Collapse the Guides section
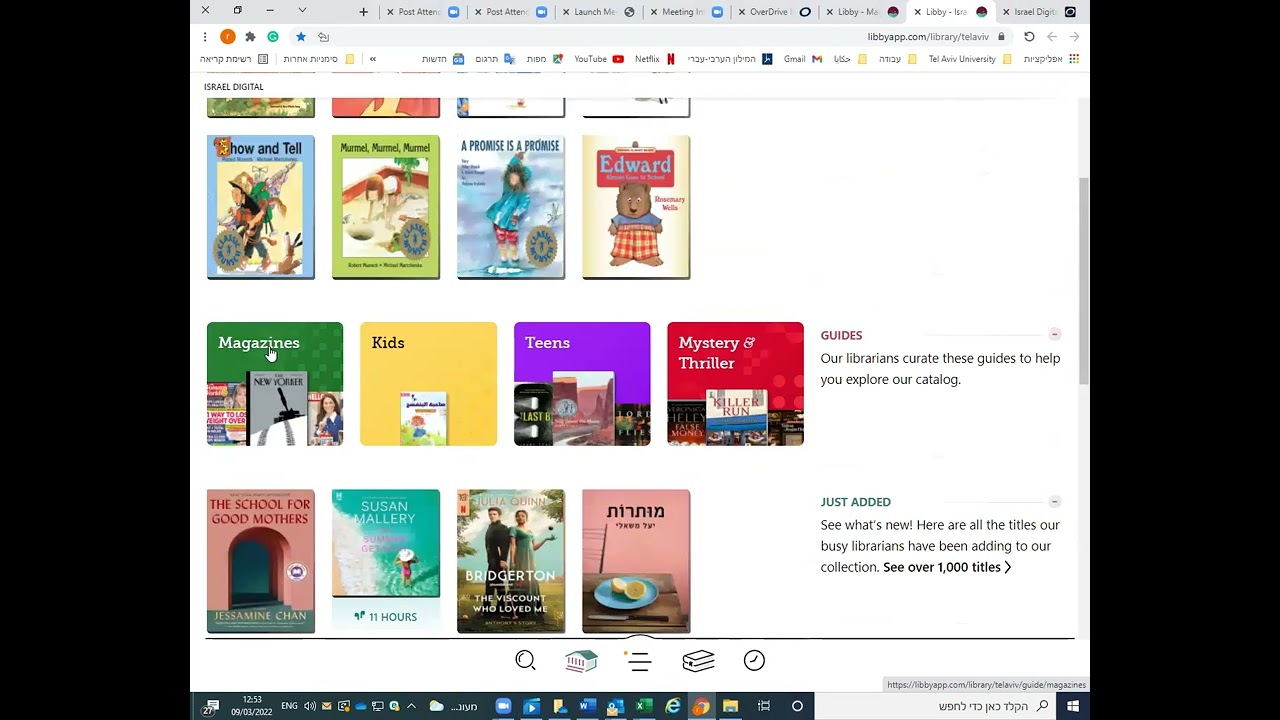 click(x=1054, y=334)
